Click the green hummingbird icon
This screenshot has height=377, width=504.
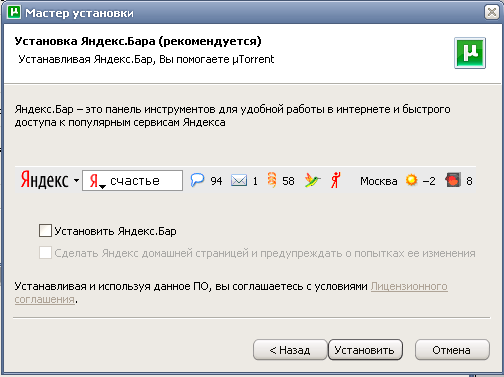pyautogui.click(x=312, y=180)
